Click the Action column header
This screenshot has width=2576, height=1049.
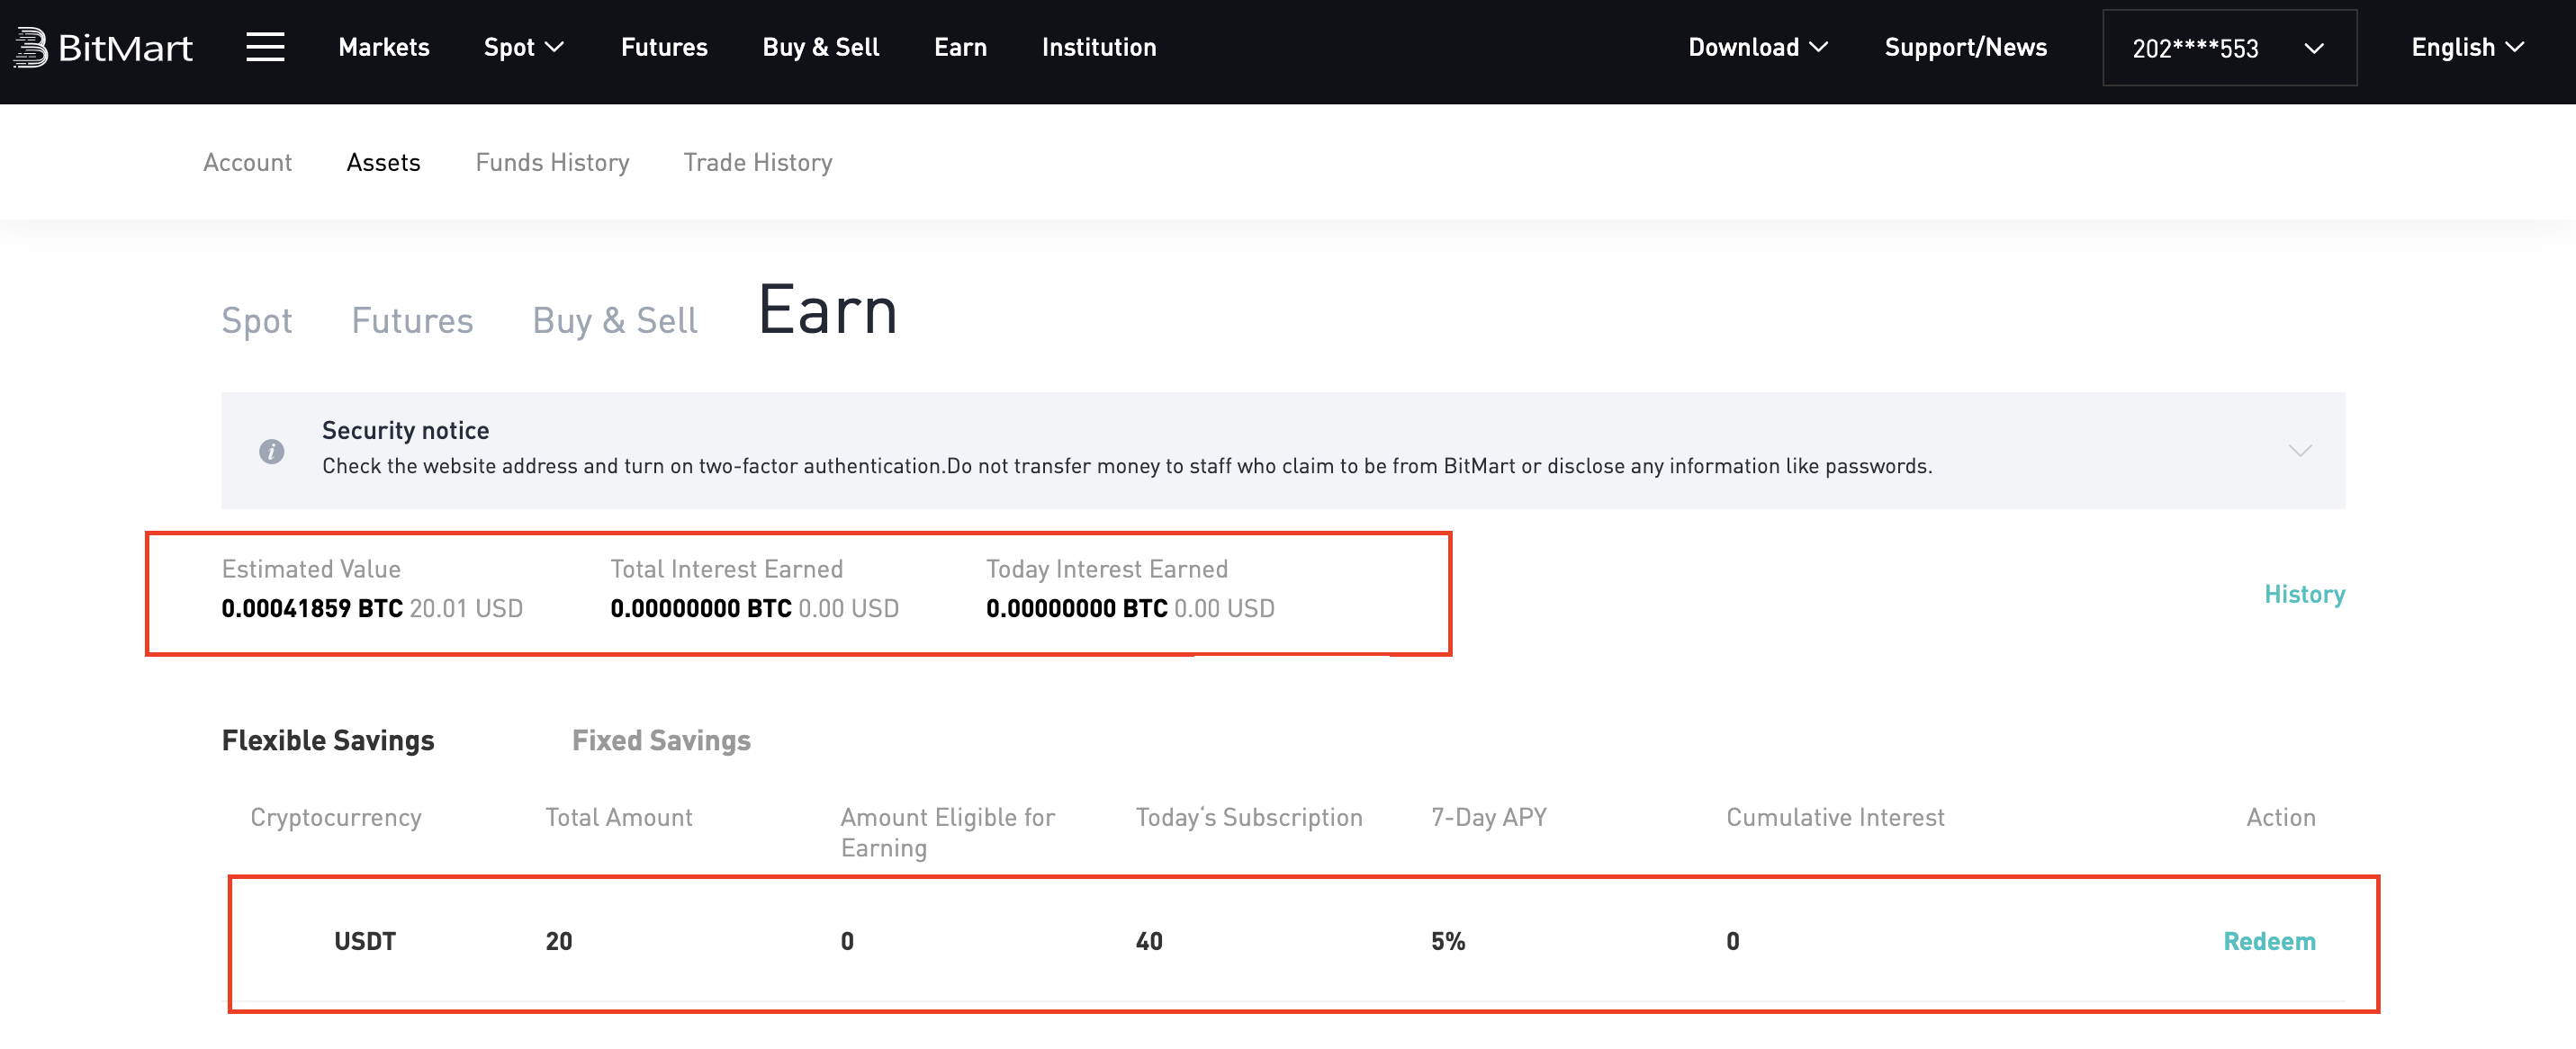click(2281, 817)
